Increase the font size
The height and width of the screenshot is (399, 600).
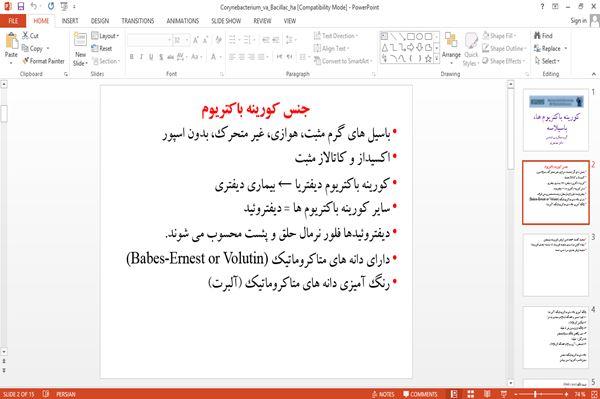pyautogui.click(x=196, y=40)
